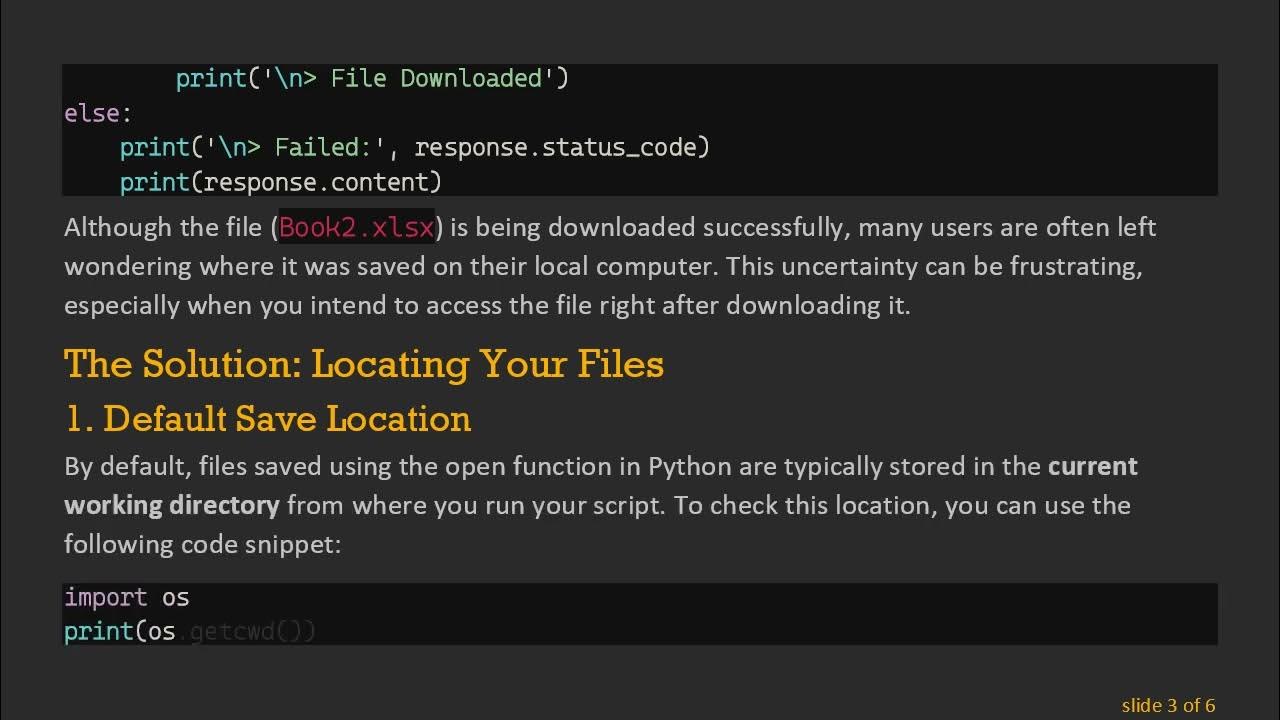Click the "following code snippet:" text

(202, 544)
